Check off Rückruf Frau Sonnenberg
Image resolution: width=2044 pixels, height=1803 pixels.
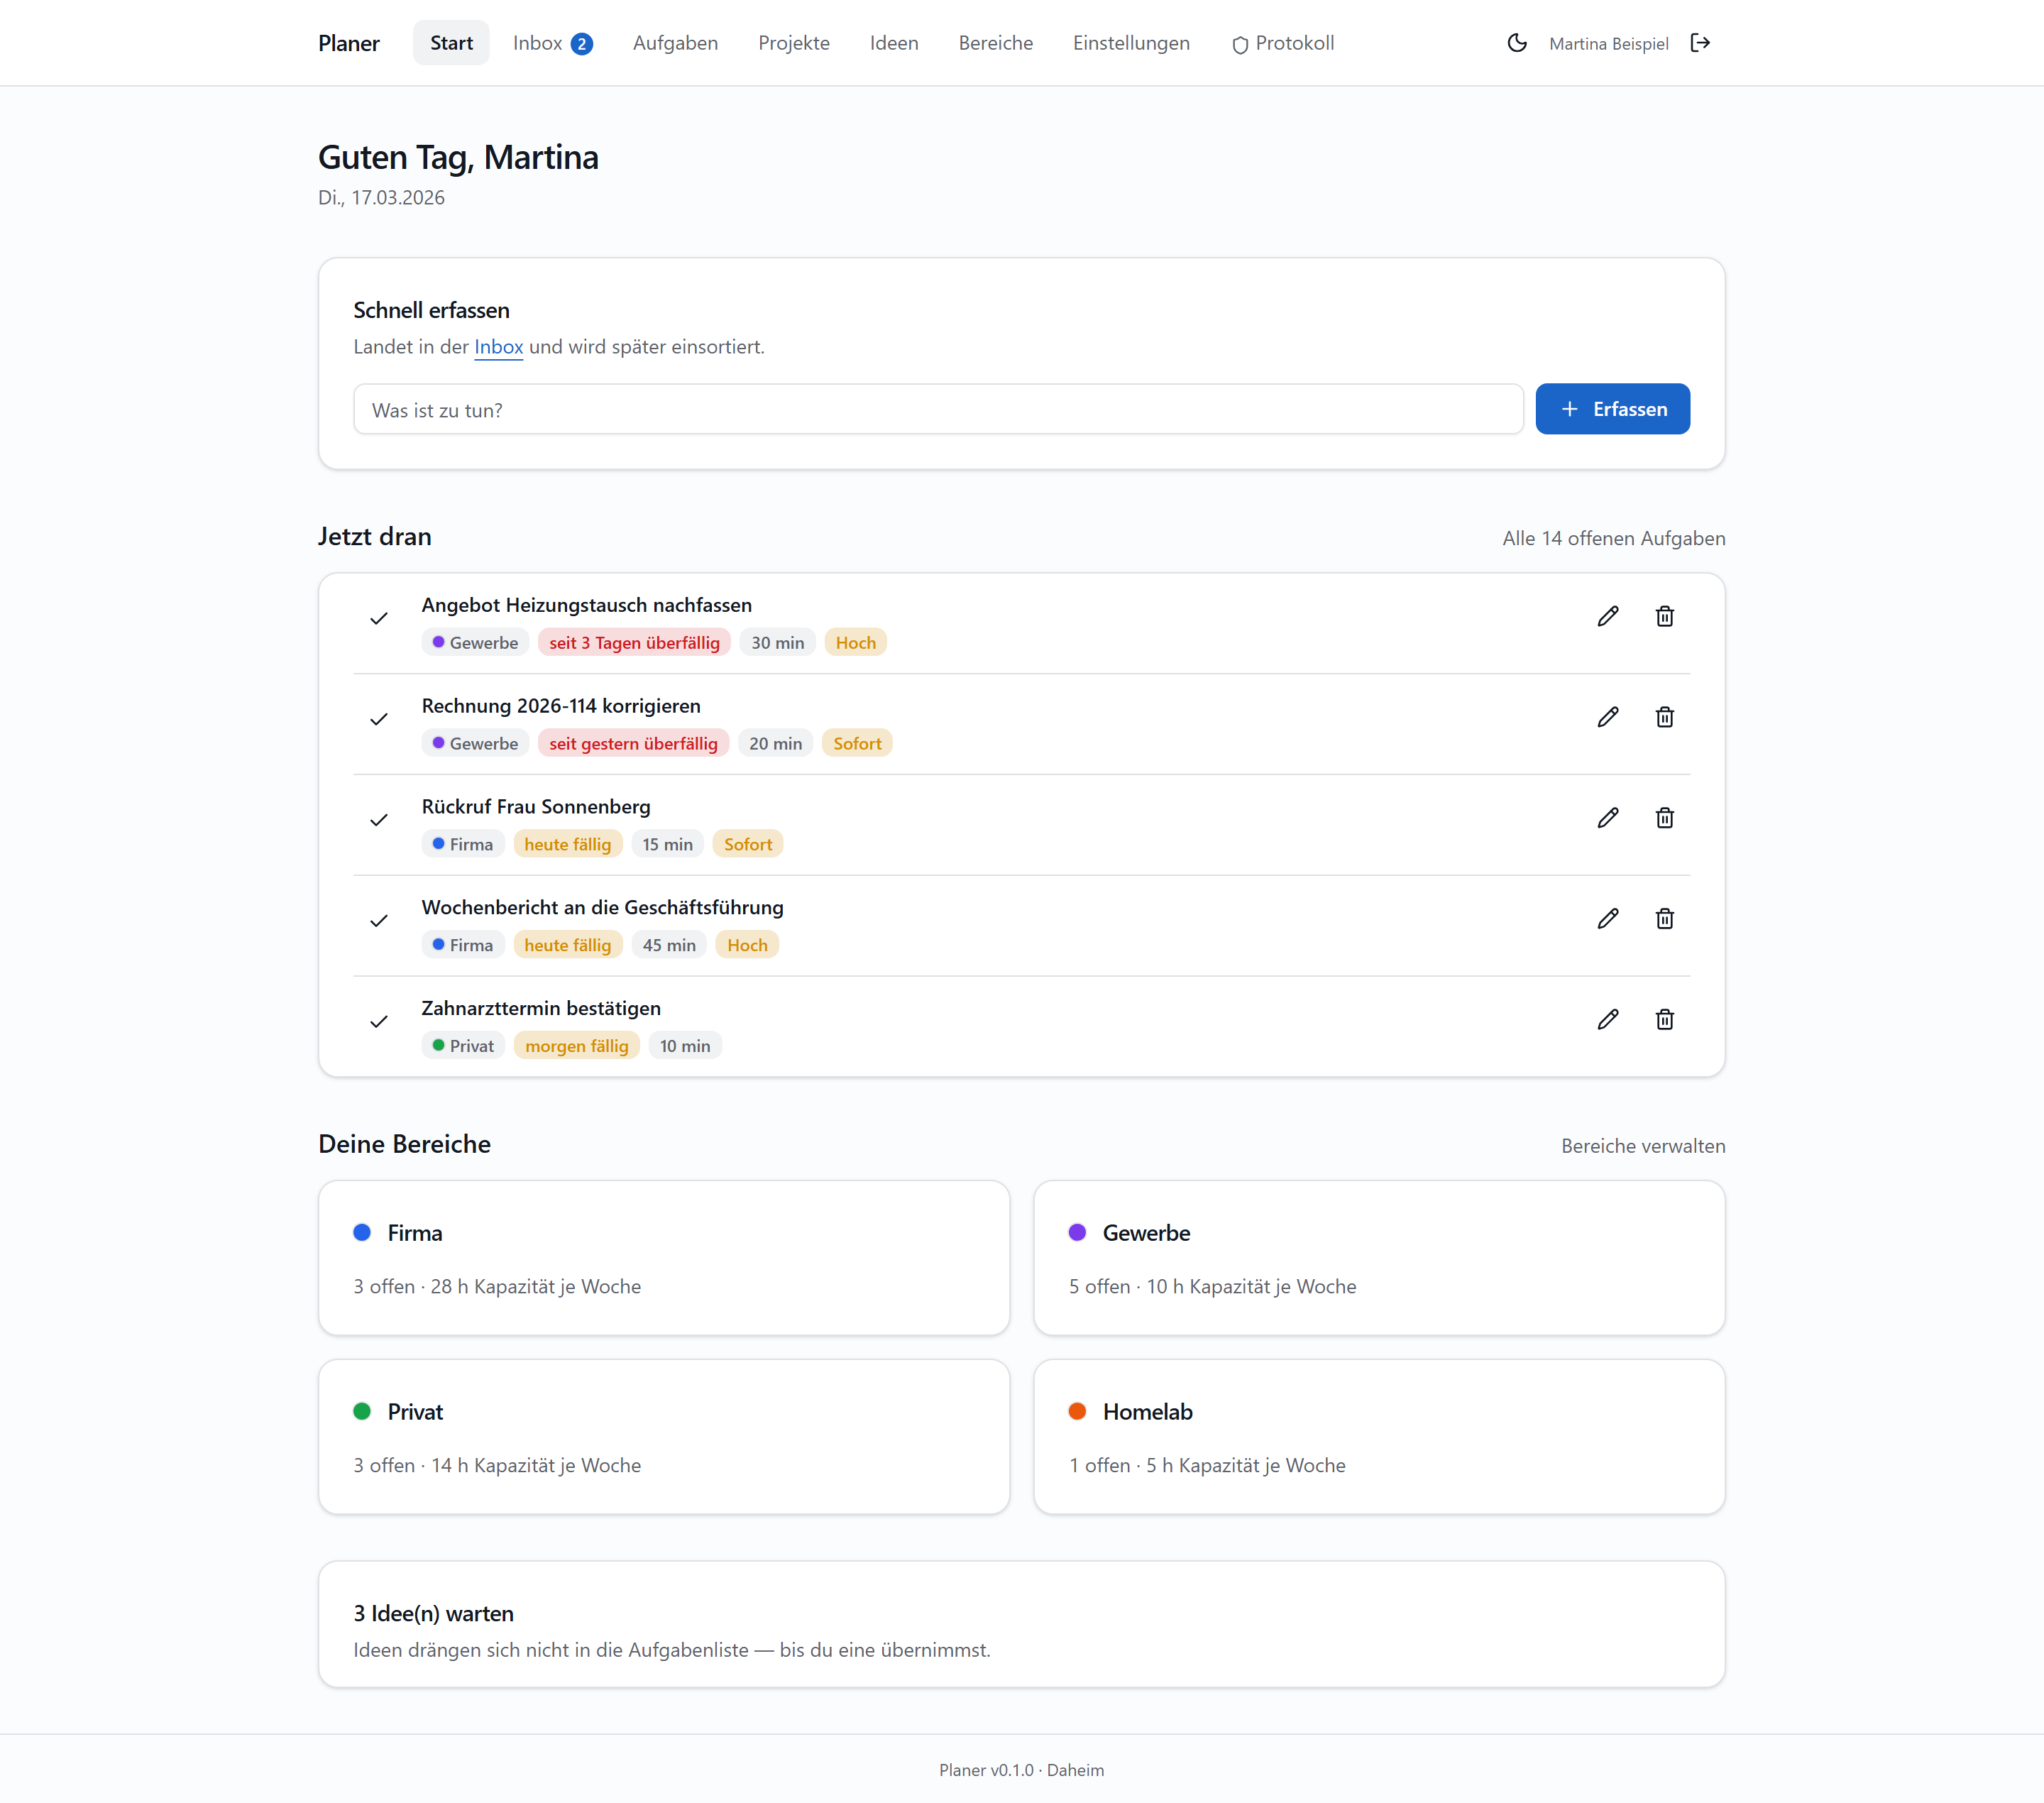(x=379, y=821)
